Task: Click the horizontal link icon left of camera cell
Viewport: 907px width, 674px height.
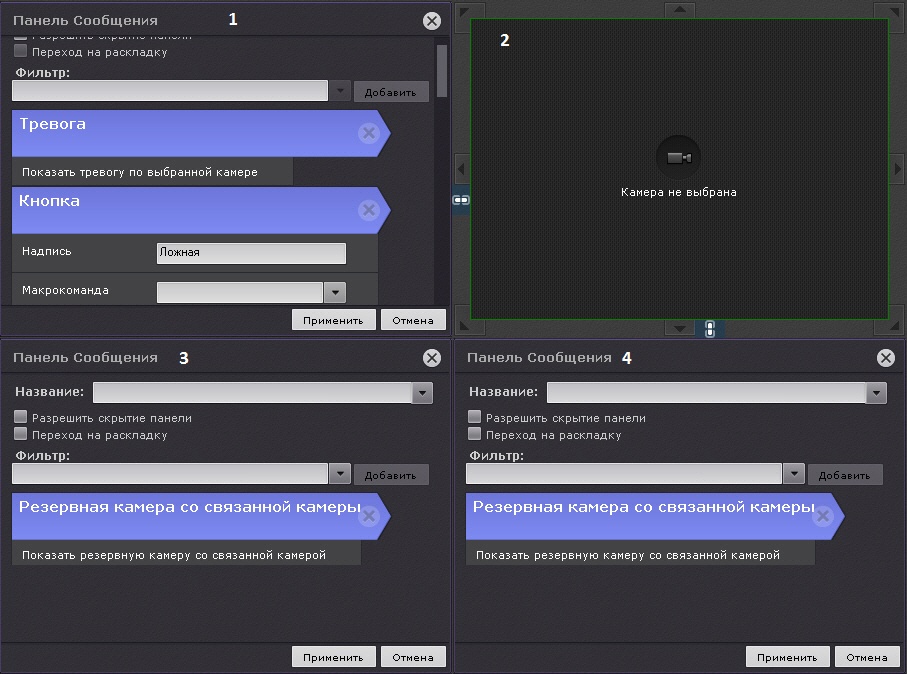Action: coord(461,200)
